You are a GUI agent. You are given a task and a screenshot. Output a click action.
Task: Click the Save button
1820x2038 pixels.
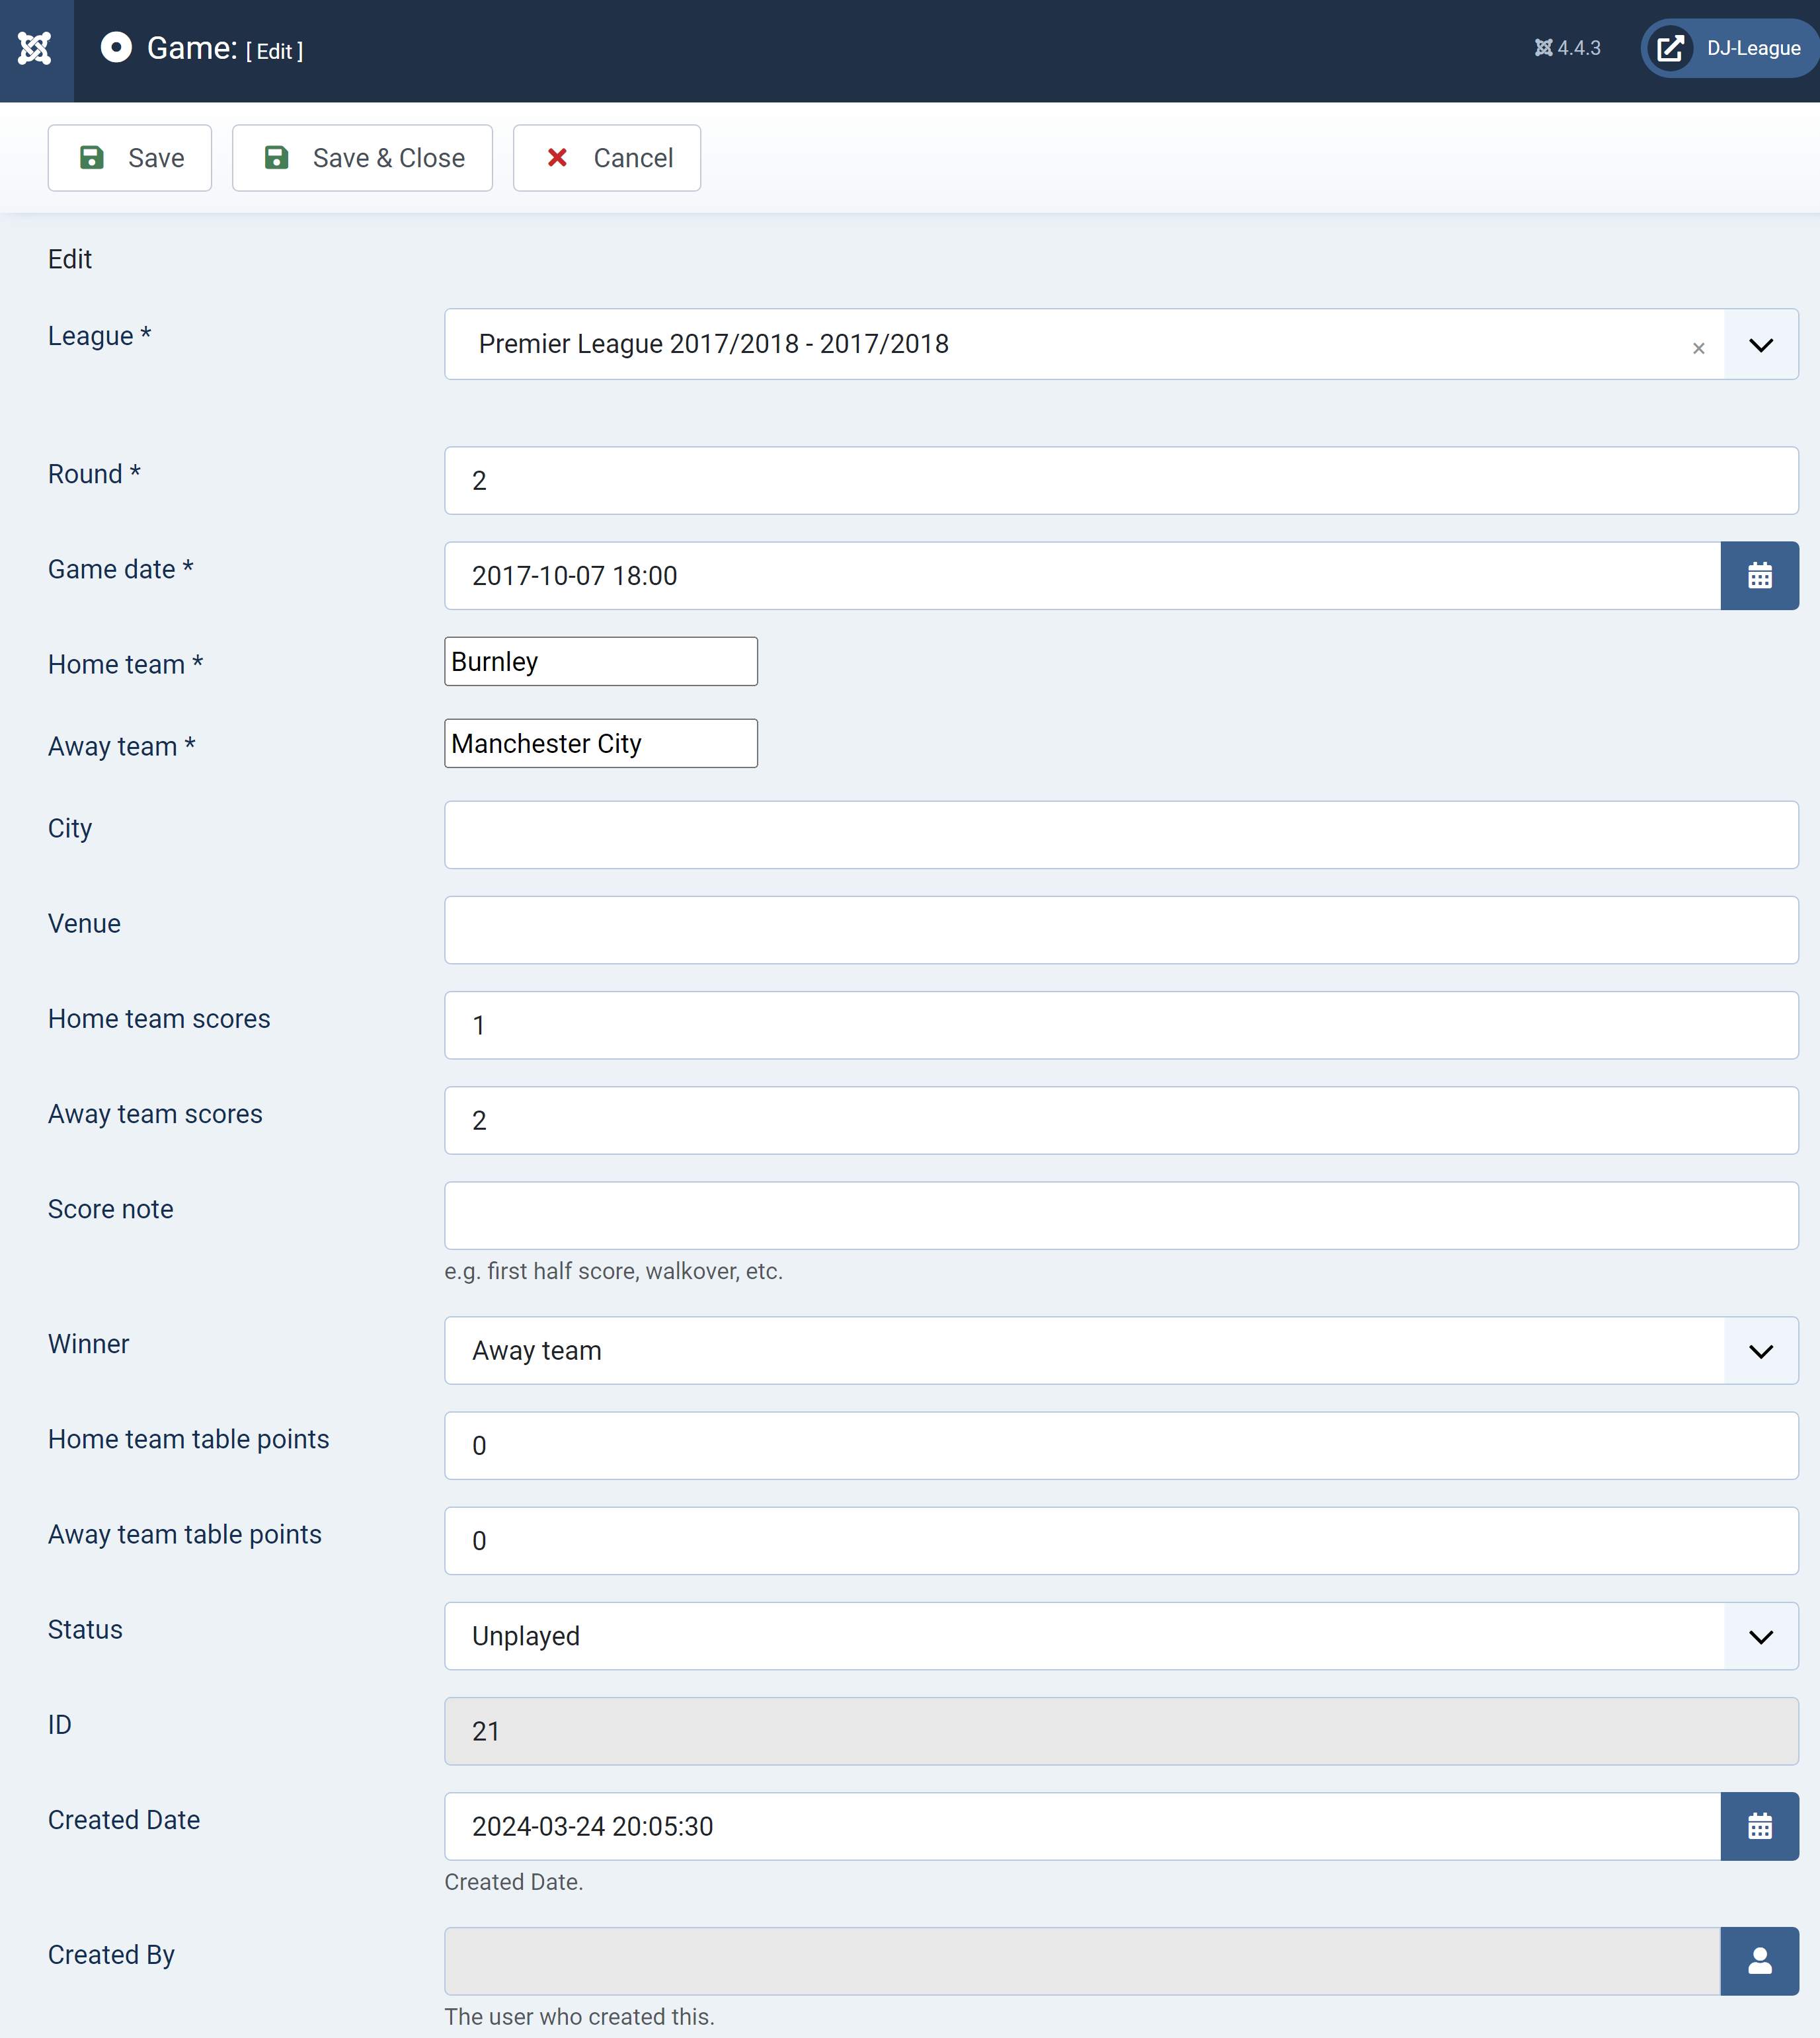[130, 158]
